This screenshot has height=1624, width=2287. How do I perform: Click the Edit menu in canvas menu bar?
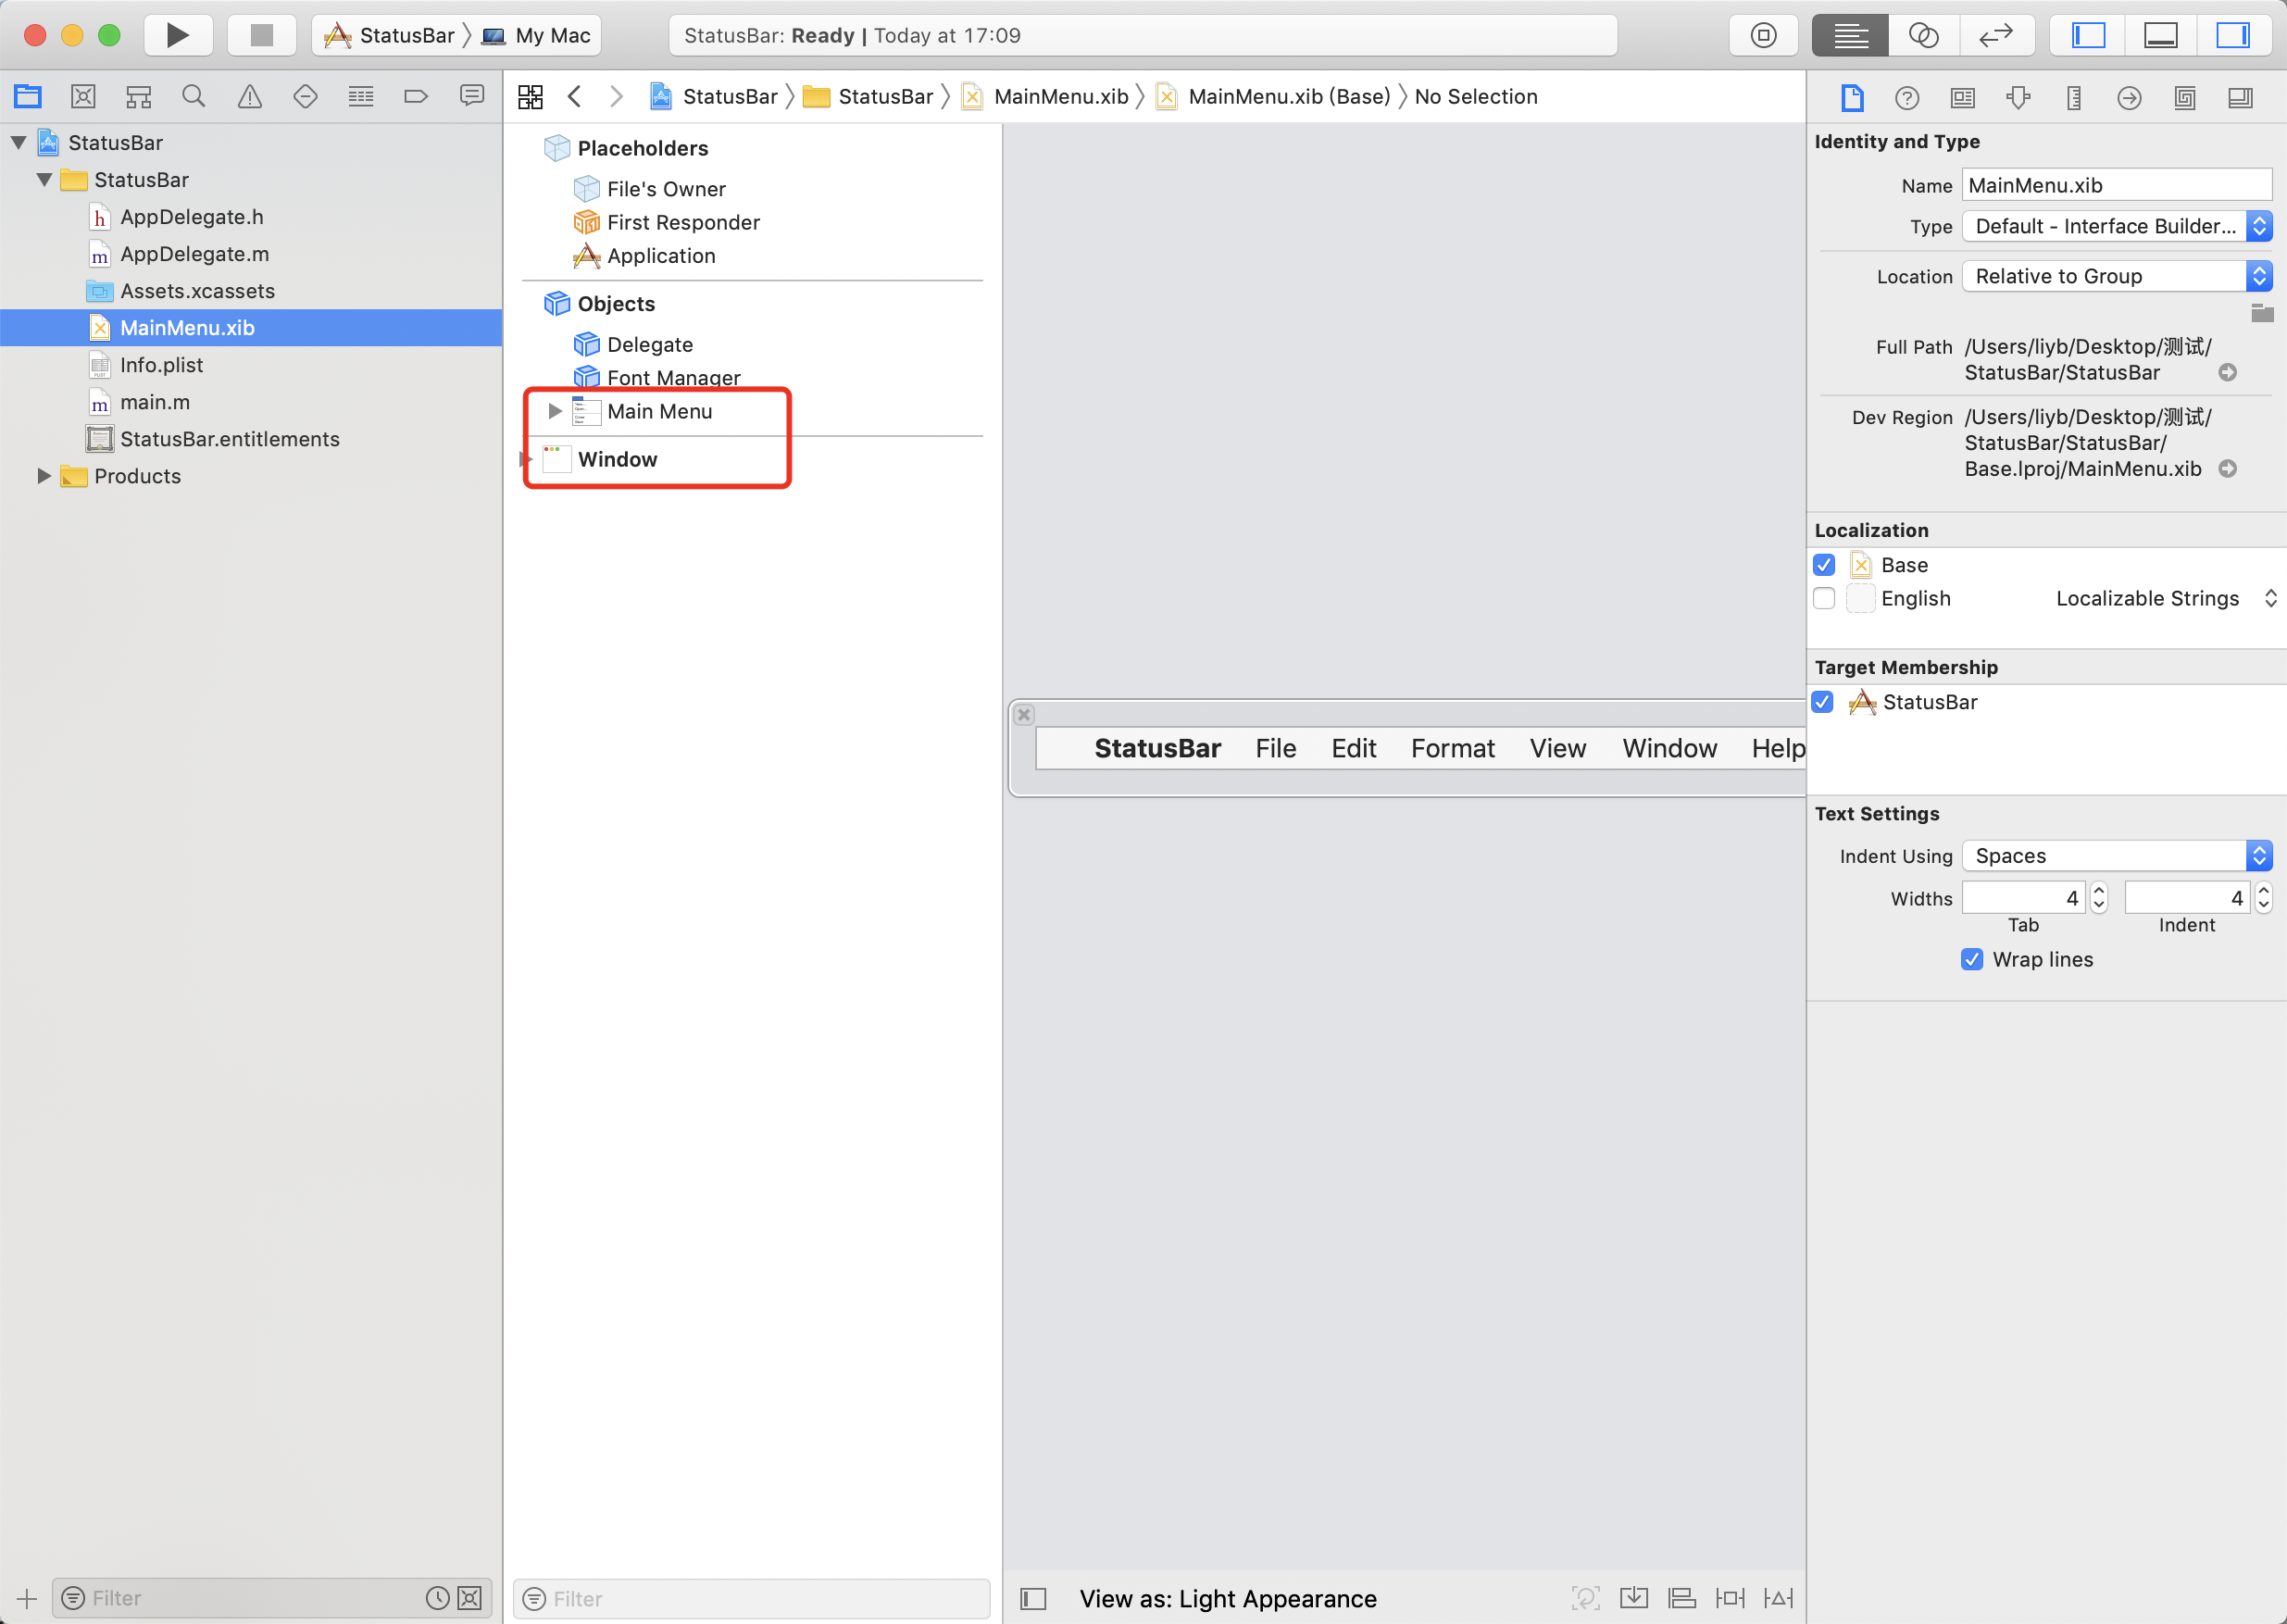click(1353, 748)
